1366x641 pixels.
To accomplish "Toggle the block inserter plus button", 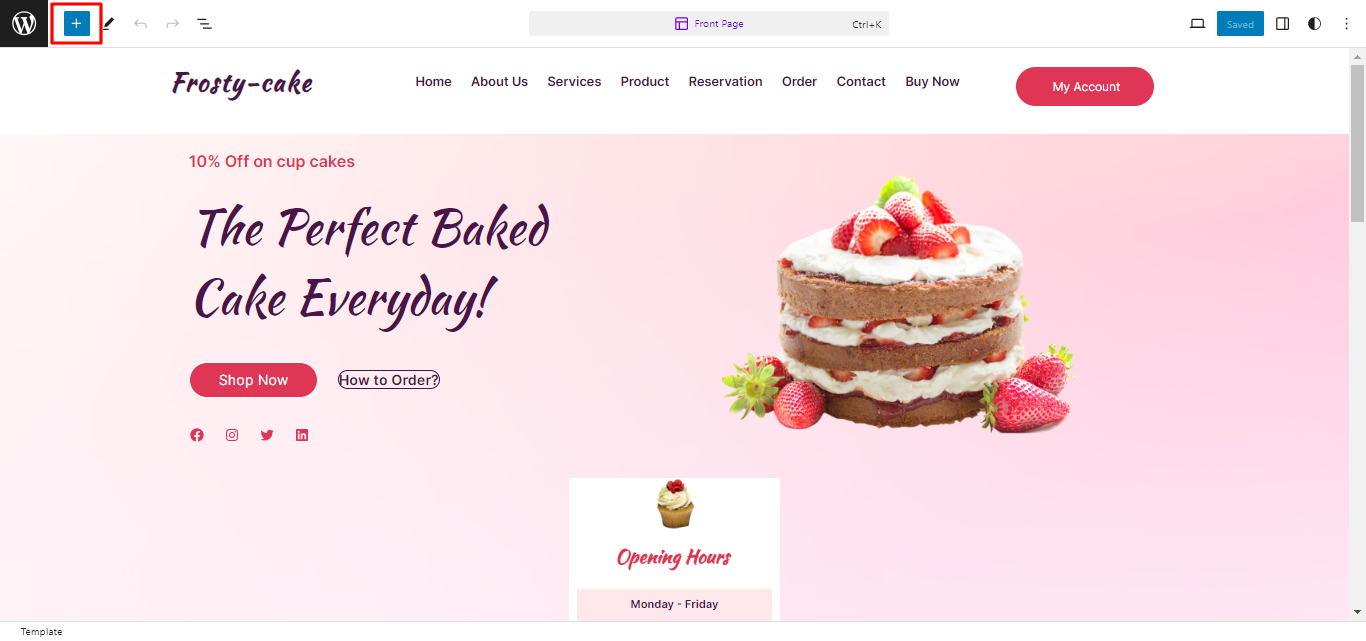I will [x=77, y=23].
